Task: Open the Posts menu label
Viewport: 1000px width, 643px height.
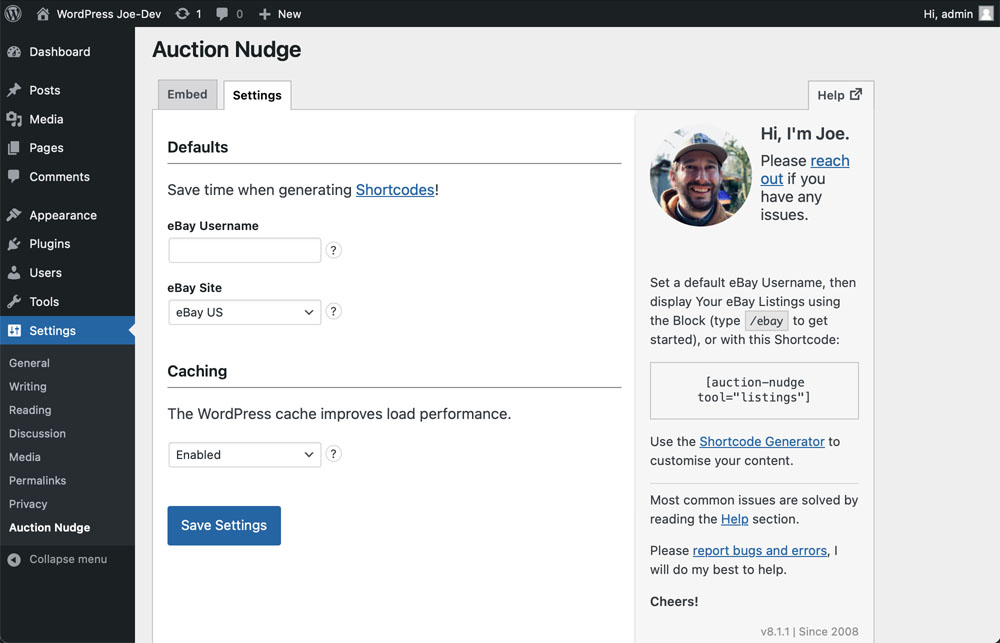Action: click(x=45, y=91)
